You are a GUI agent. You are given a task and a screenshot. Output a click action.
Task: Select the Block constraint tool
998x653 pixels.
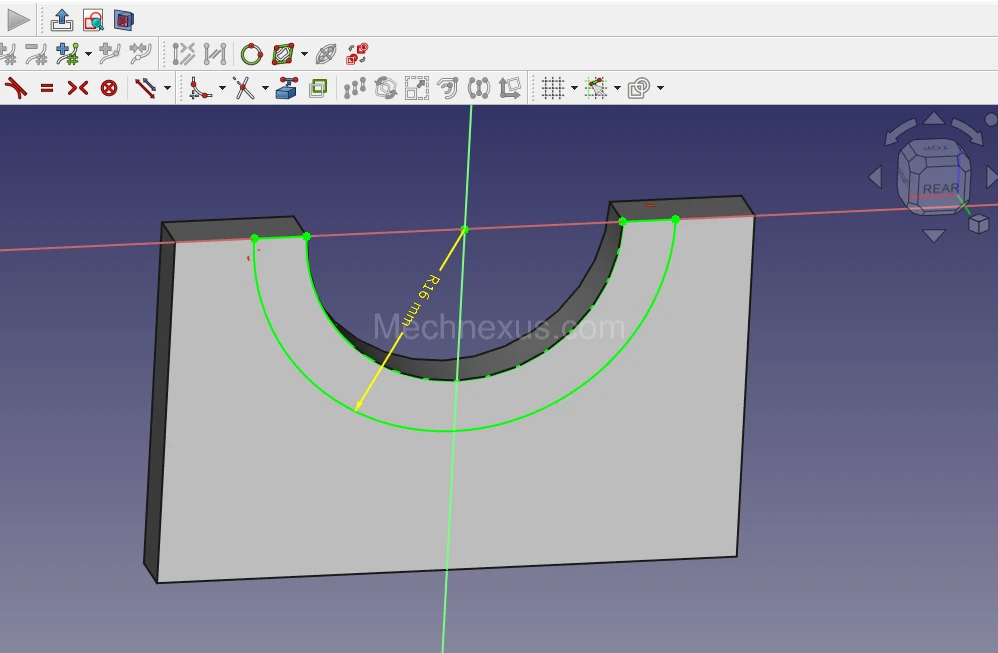[x=109, y=88]
